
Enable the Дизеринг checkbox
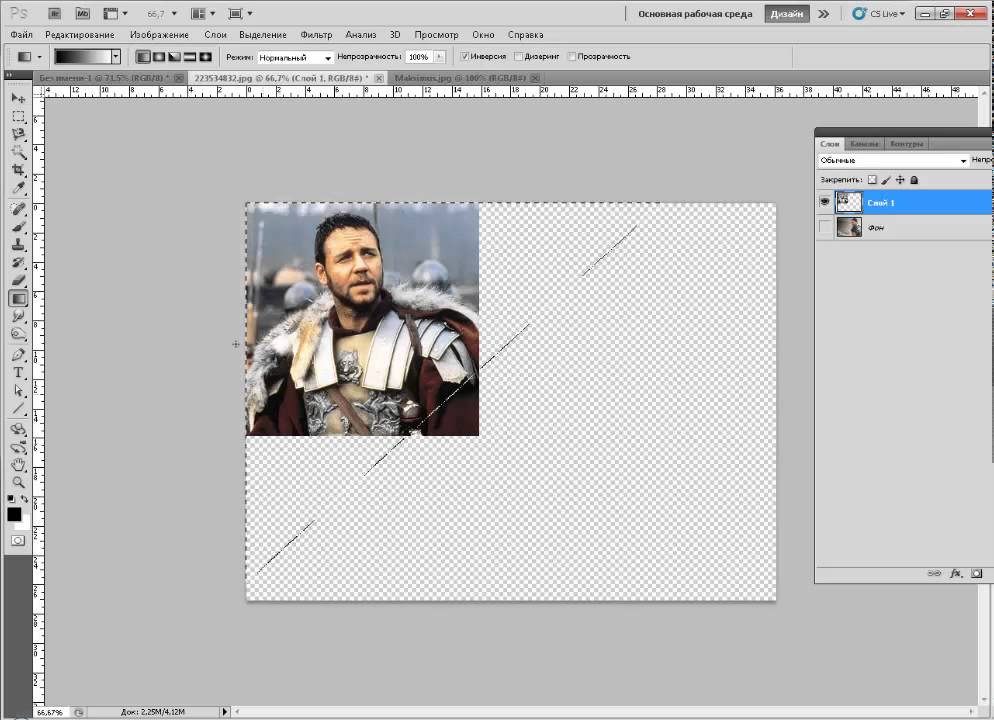(x=519, y=56)
